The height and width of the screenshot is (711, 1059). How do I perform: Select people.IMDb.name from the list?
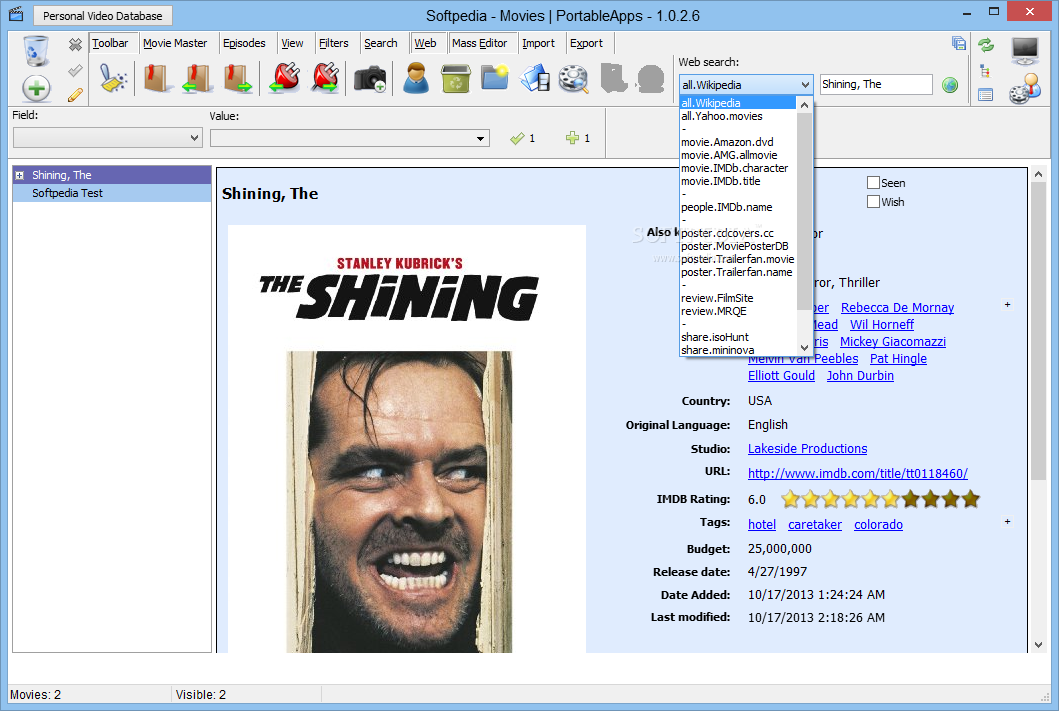[x=727, y=207]
